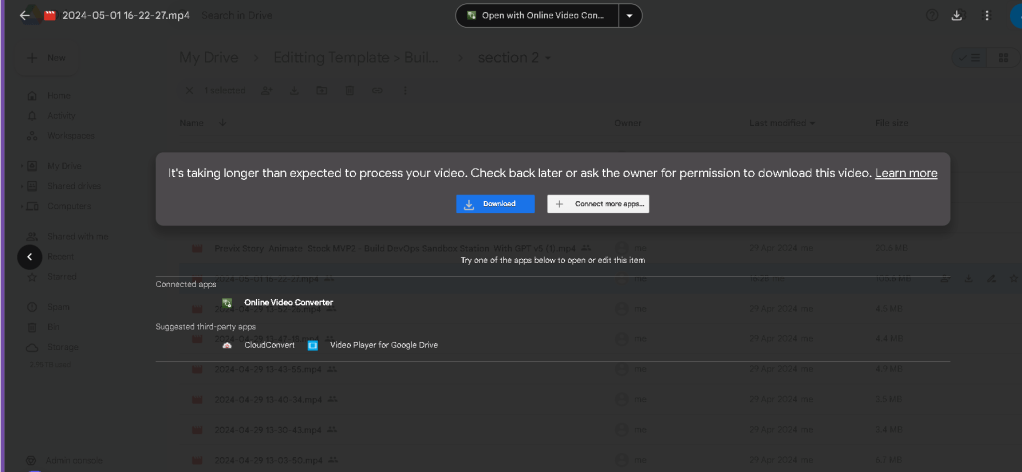Click rename pencil icon on selected row
Image resolution: width=1022 pixels, height=472 pixels.
coord(991,278)
